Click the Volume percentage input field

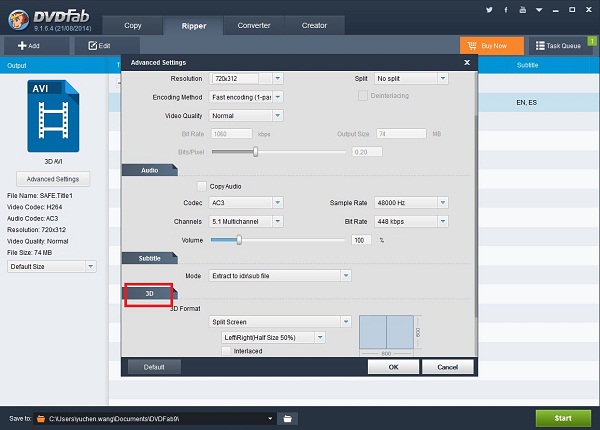pos(361,240)
